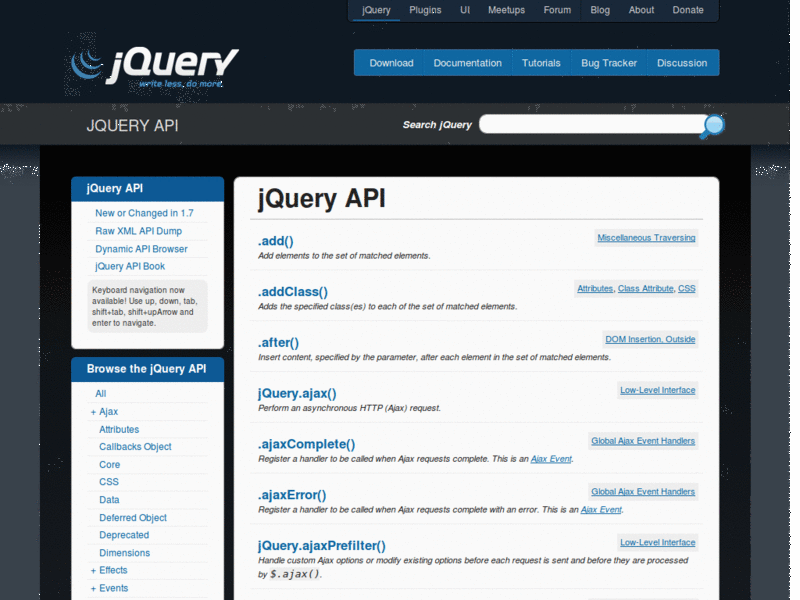800x600 pixels.
Task: Select CSS category in sidebar
Action: tap(109, 482)
